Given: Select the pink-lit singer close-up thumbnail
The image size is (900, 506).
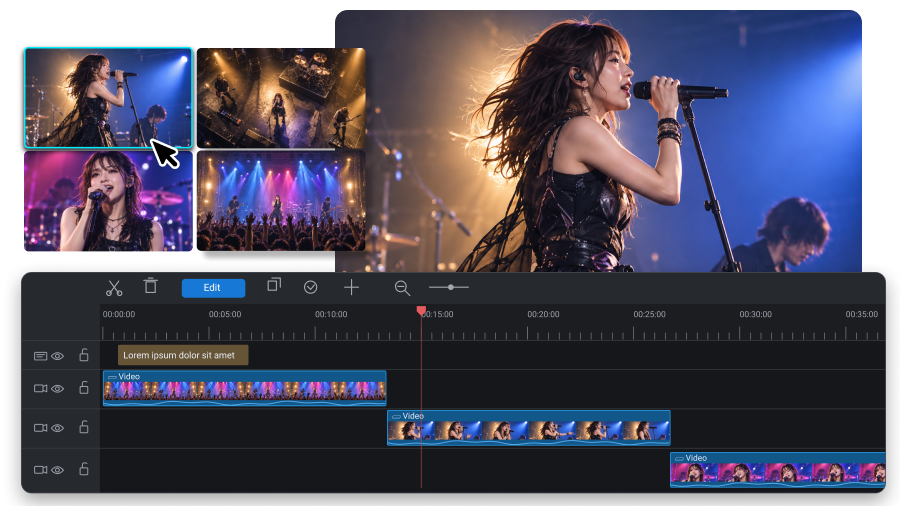Looking at the screenshot, I should click(x=108, y=201).
